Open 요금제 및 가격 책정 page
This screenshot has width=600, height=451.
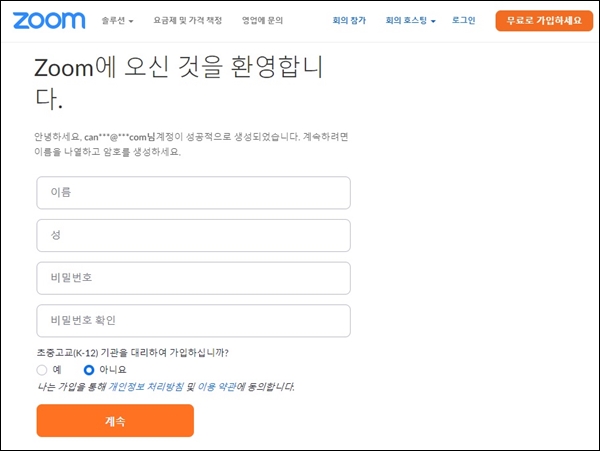tap(188, 20)
